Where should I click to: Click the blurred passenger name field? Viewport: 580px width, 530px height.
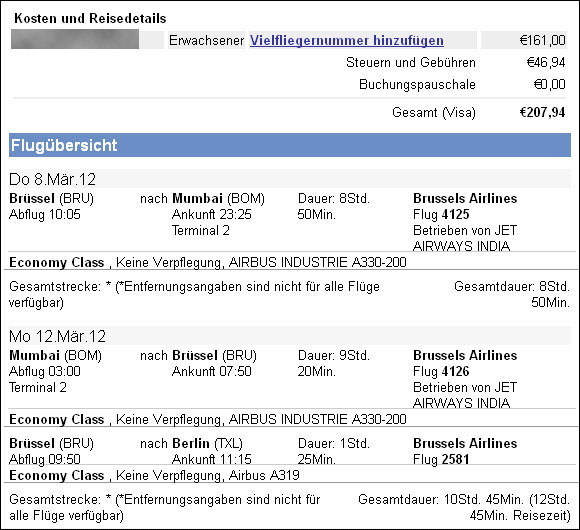[x=75, y=40]
